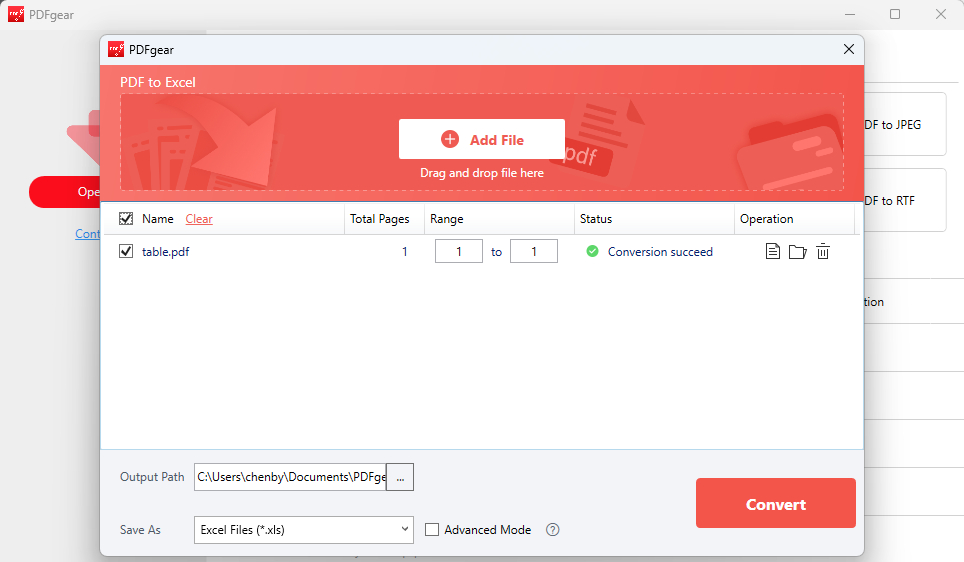Viewport: 964px width, 562px height.
Task: Click the Operation column header
Action: tap(766, 219)
